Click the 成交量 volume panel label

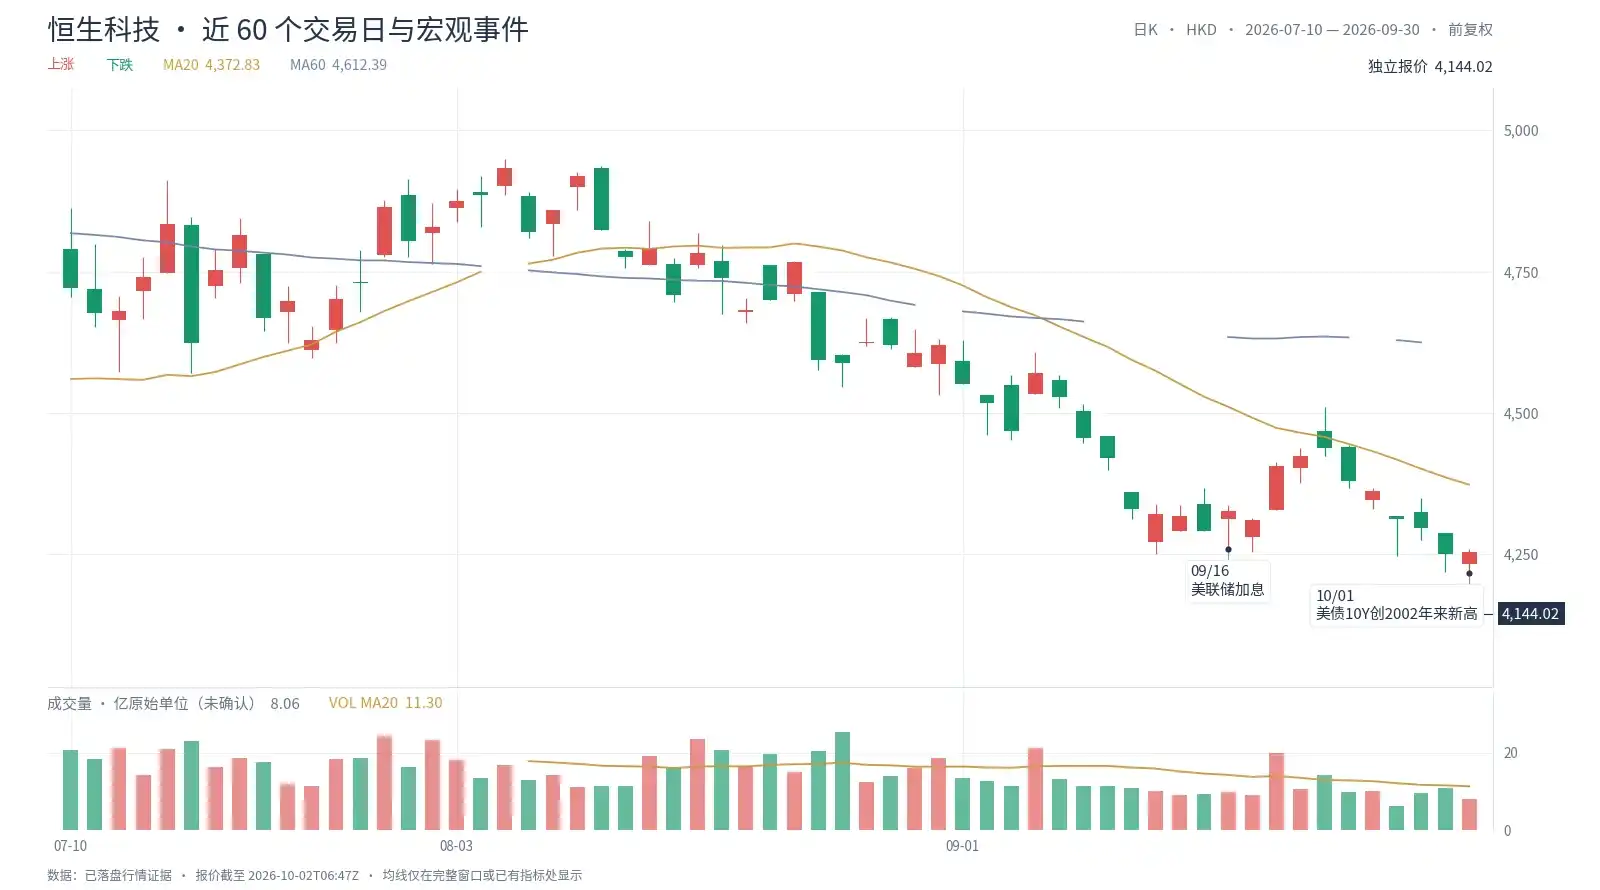69,704
